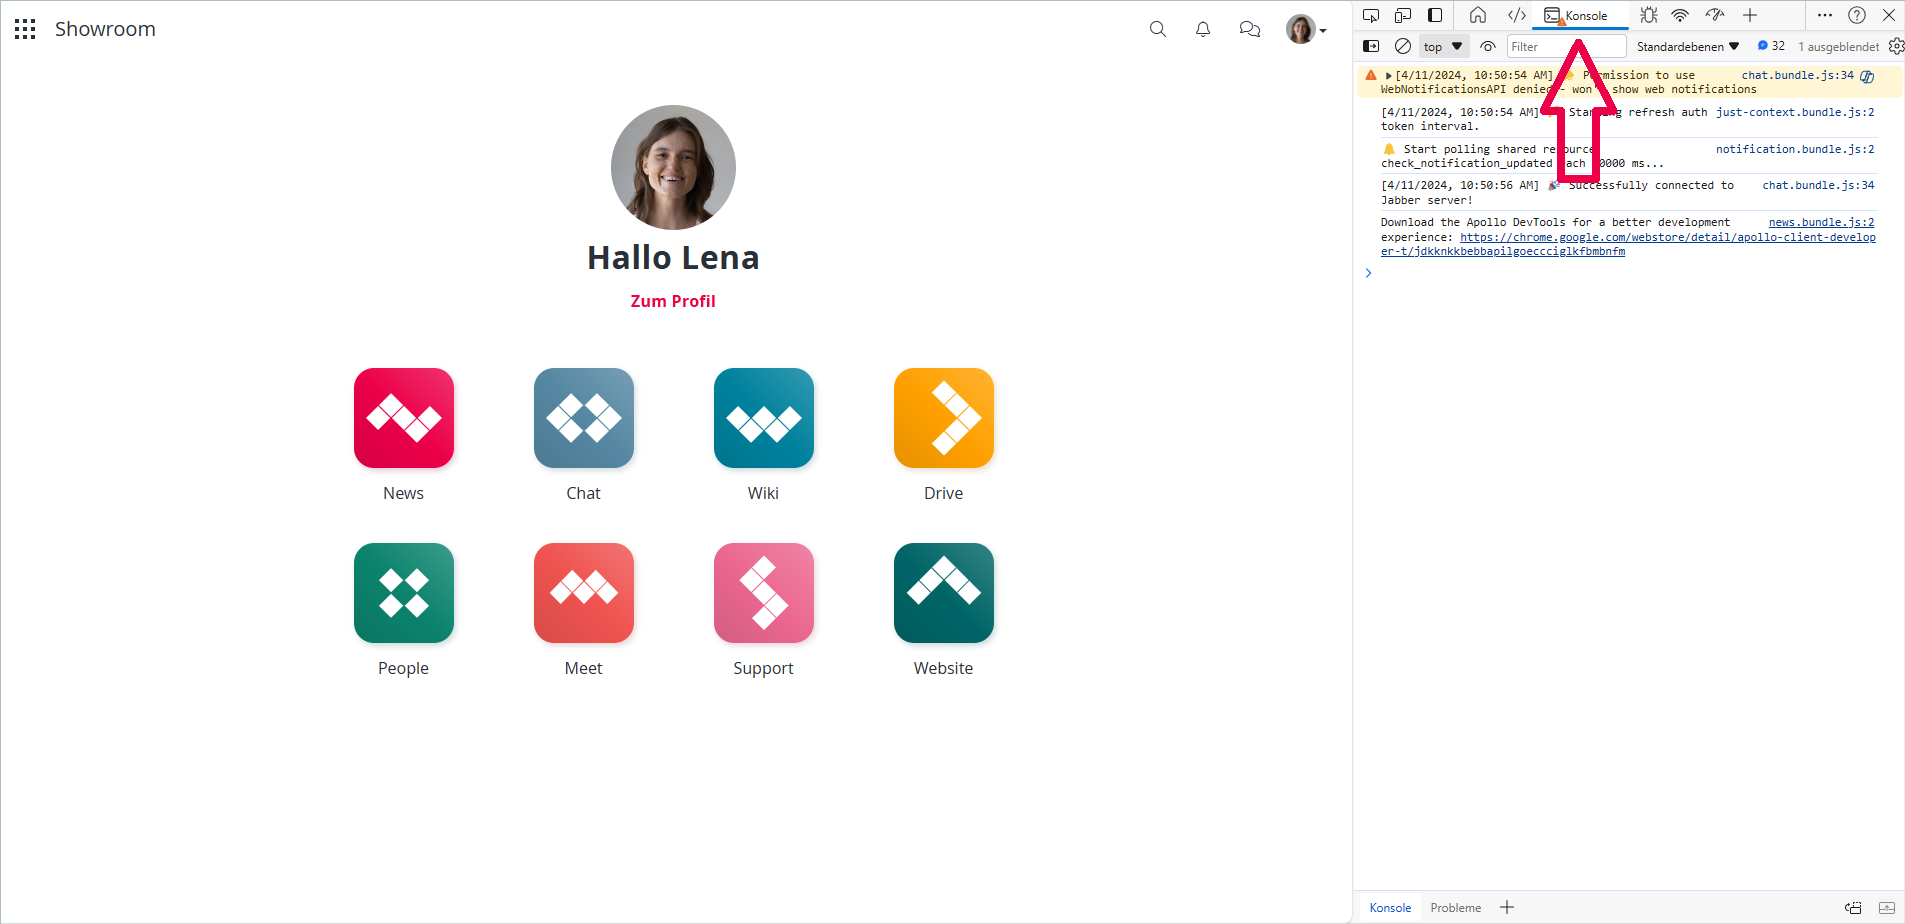Click the console Filter input field
Image resolution: width=1905 pixels, height=924 pixels.
pos(1566,46)
